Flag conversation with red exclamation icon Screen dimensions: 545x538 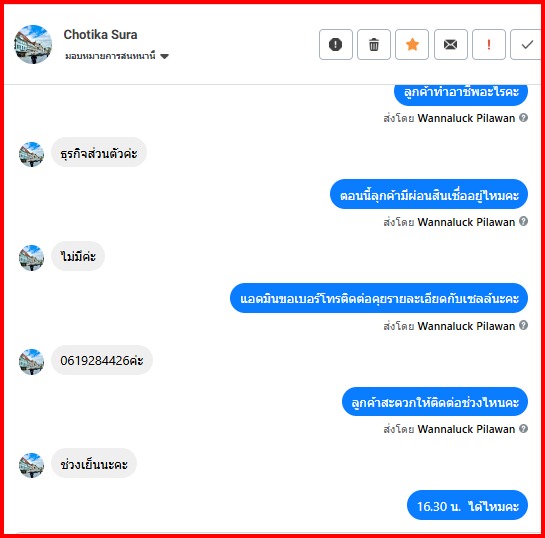(x=489, y=44)
